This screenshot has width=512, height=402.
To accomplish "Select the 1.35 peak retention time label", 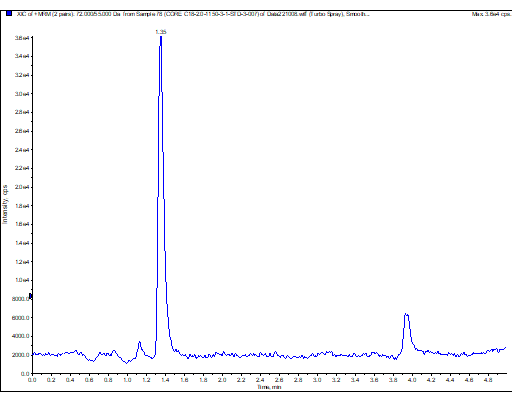I will 161,32.
